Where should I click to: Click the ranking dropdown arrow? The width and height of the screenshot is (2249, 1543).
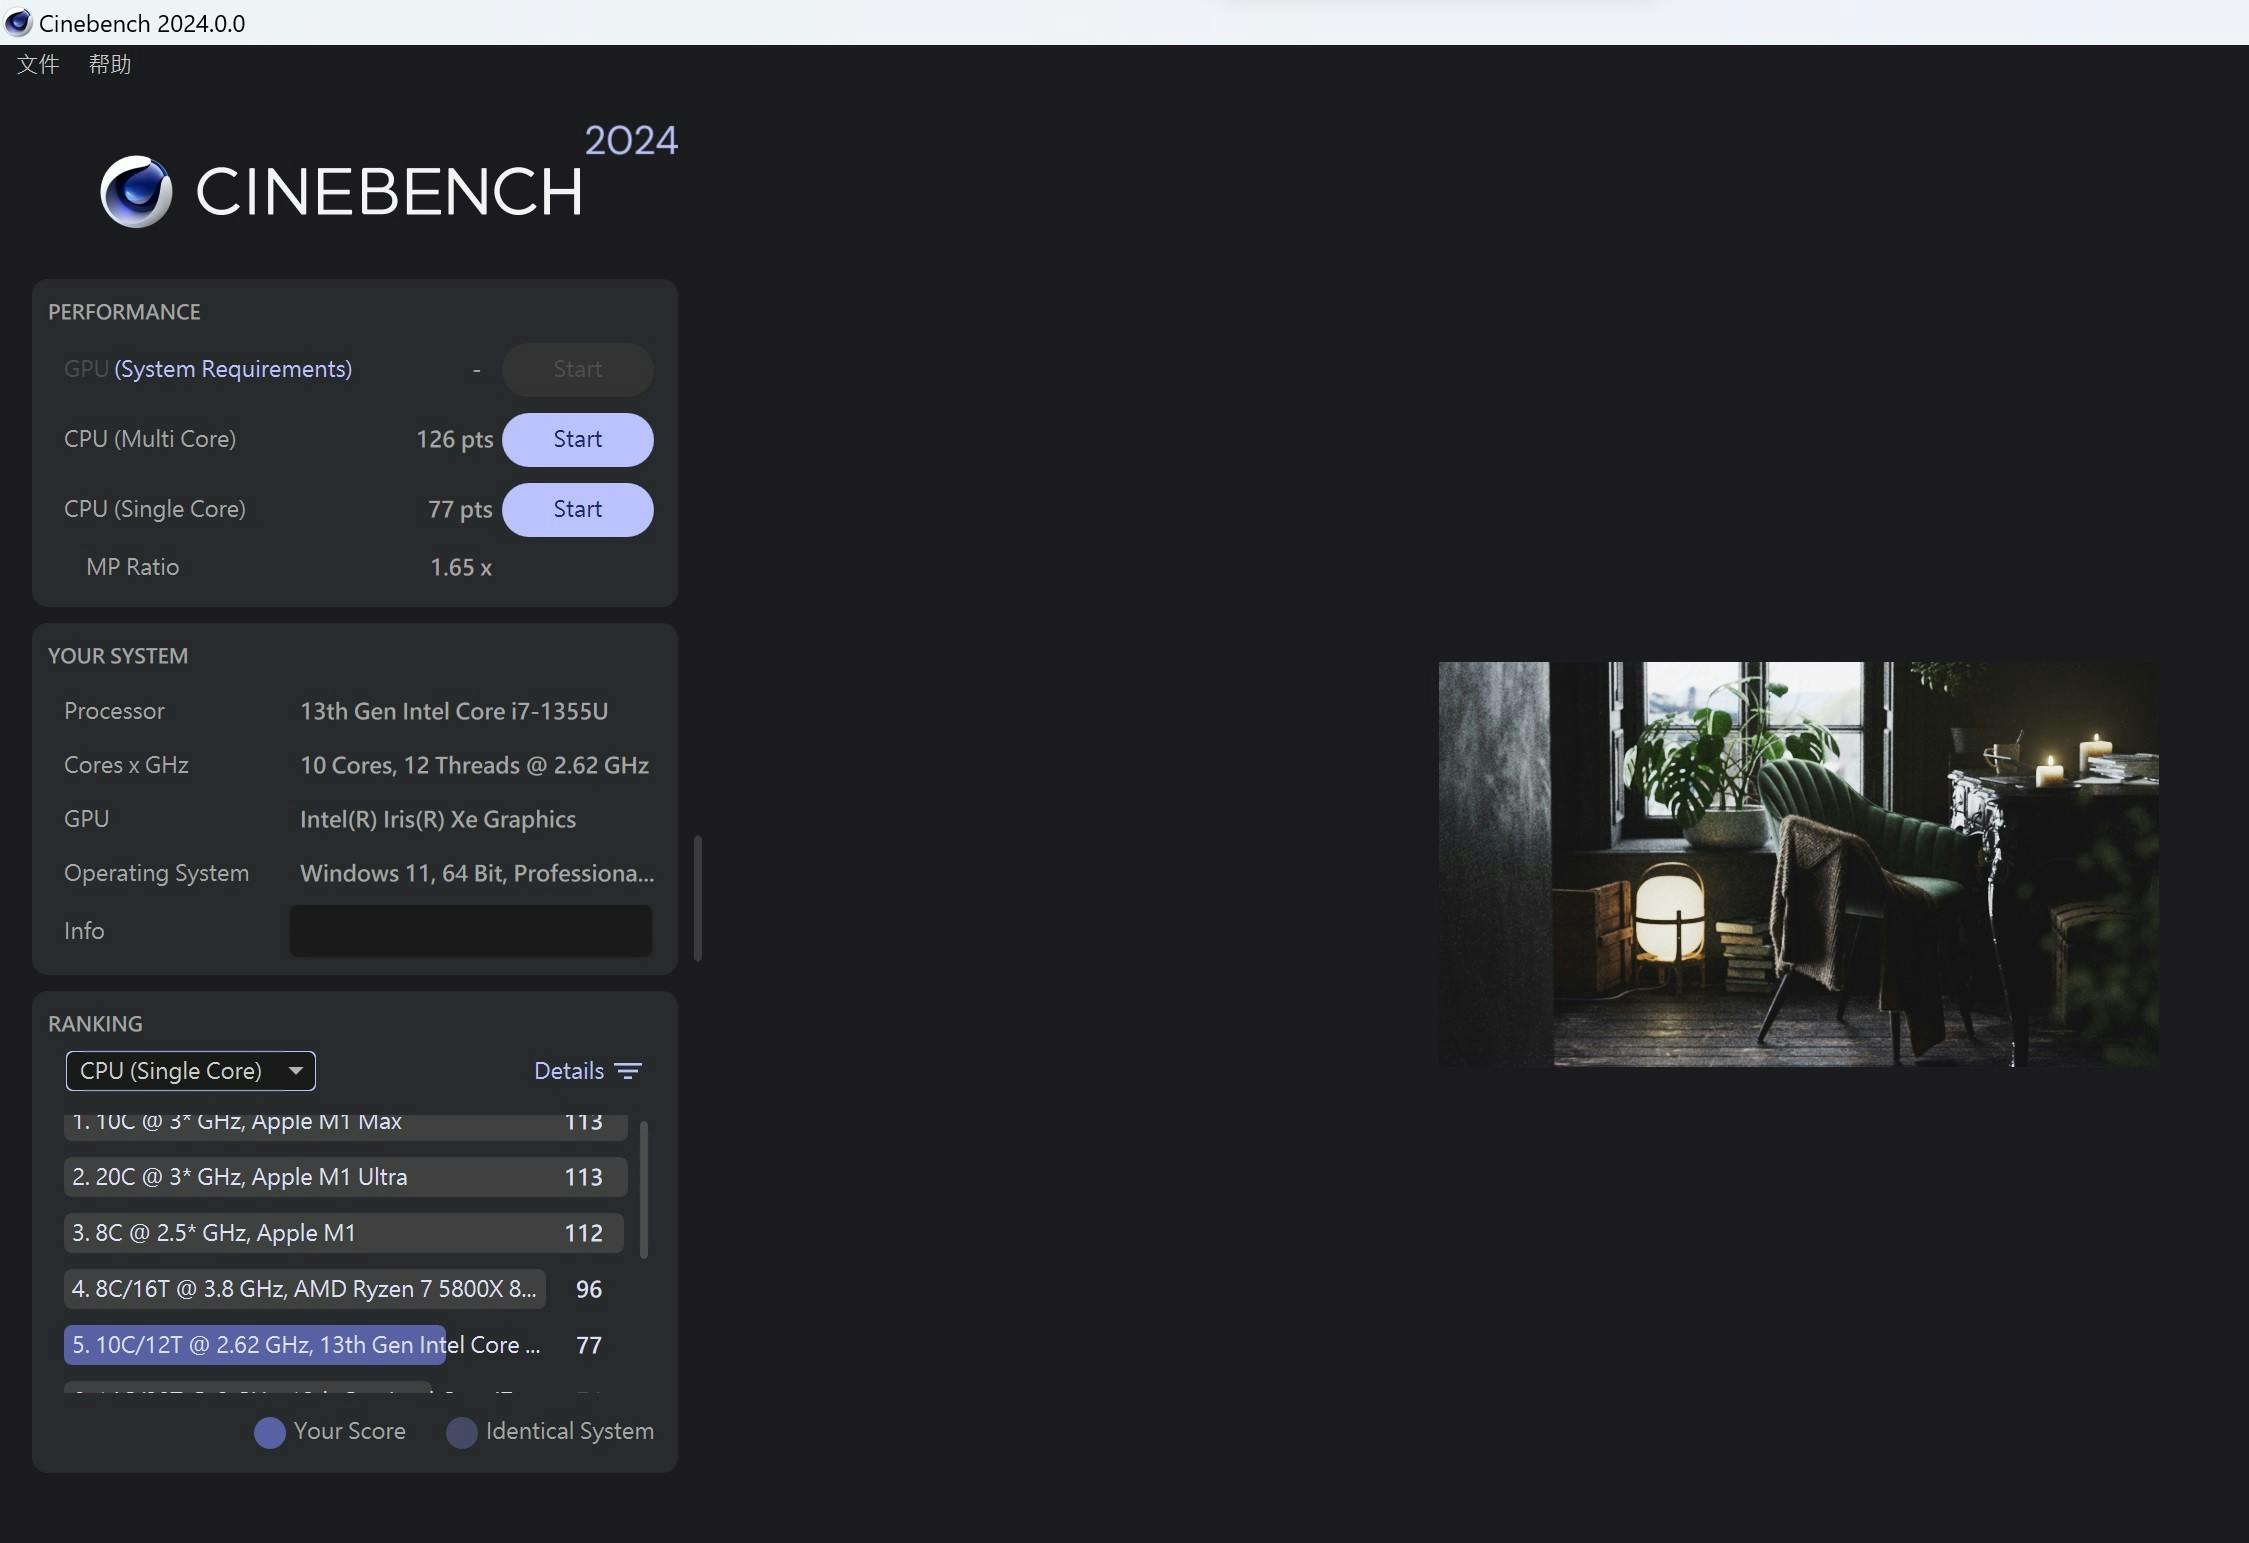tap(295, 1071)
